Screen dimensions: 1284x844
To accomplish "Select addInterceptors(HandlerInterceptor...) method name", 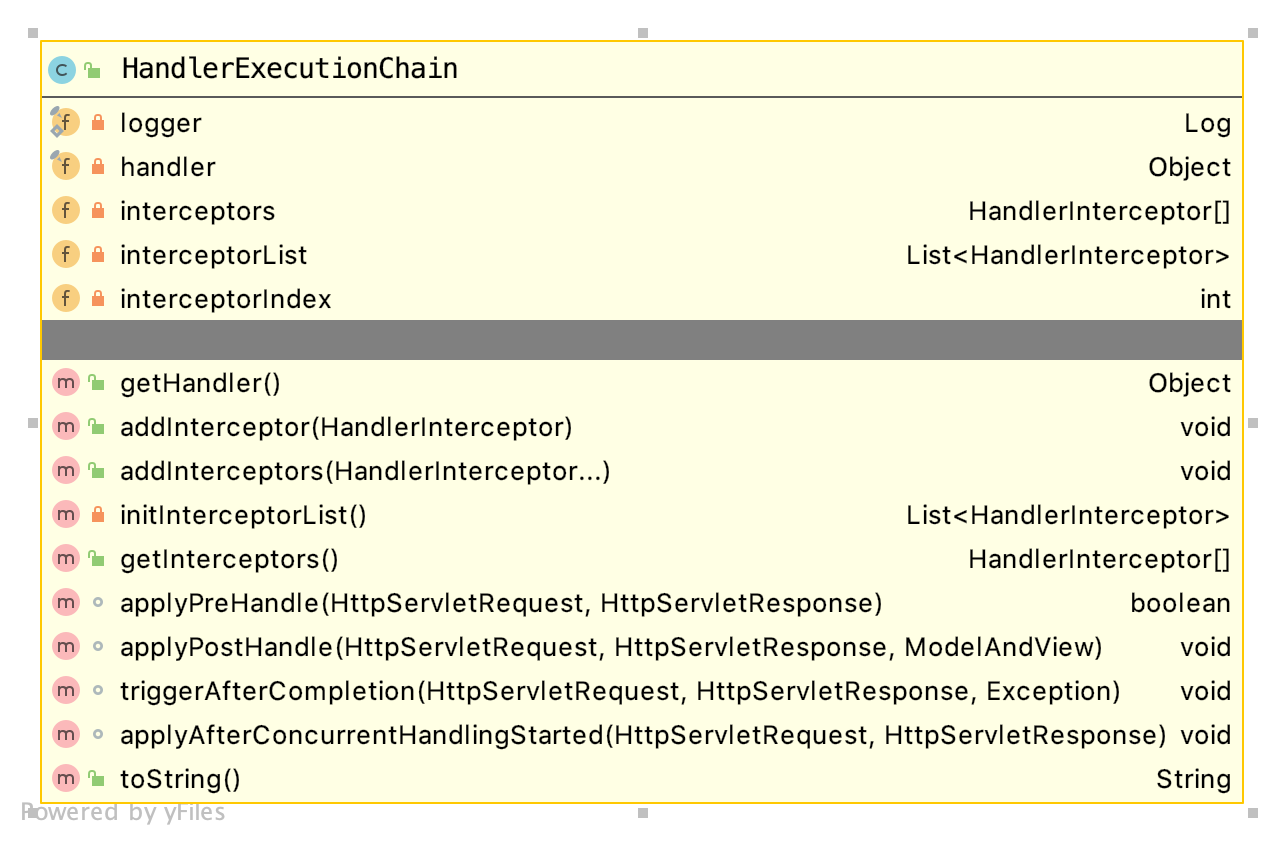I will 365,472.
